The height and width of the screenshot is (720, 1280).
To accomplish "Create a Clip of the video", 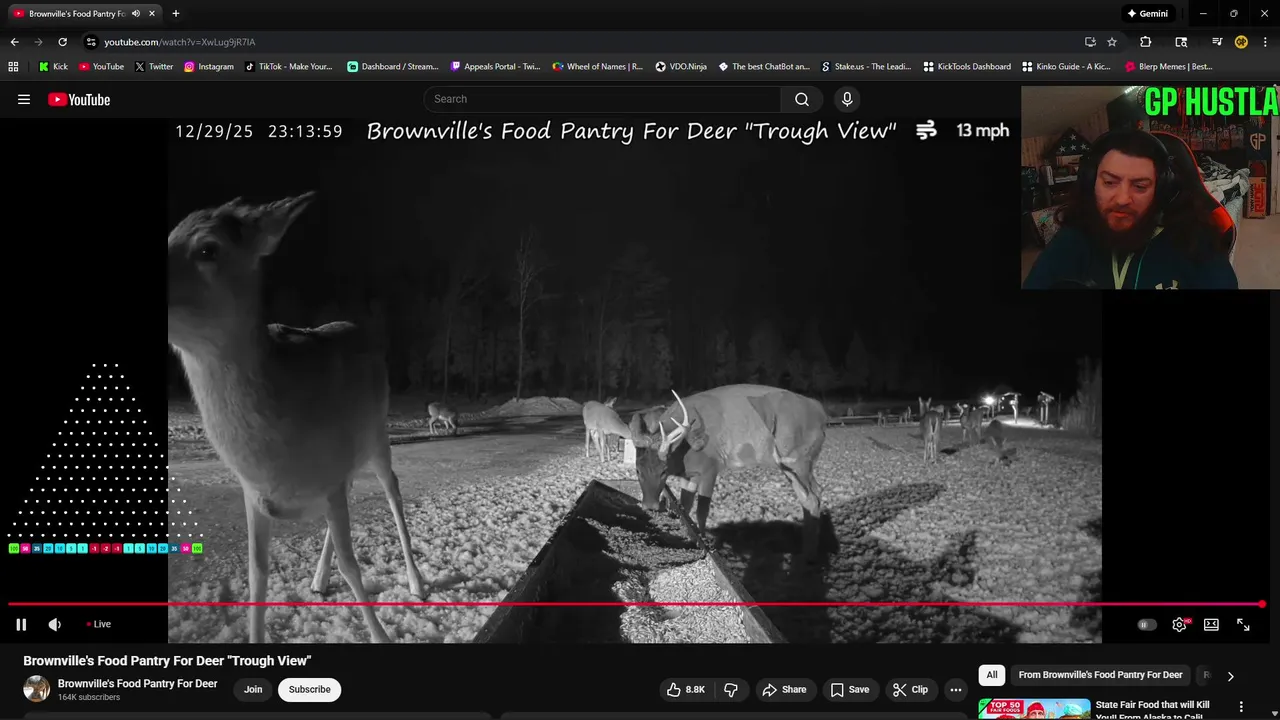I will point(910,689).
